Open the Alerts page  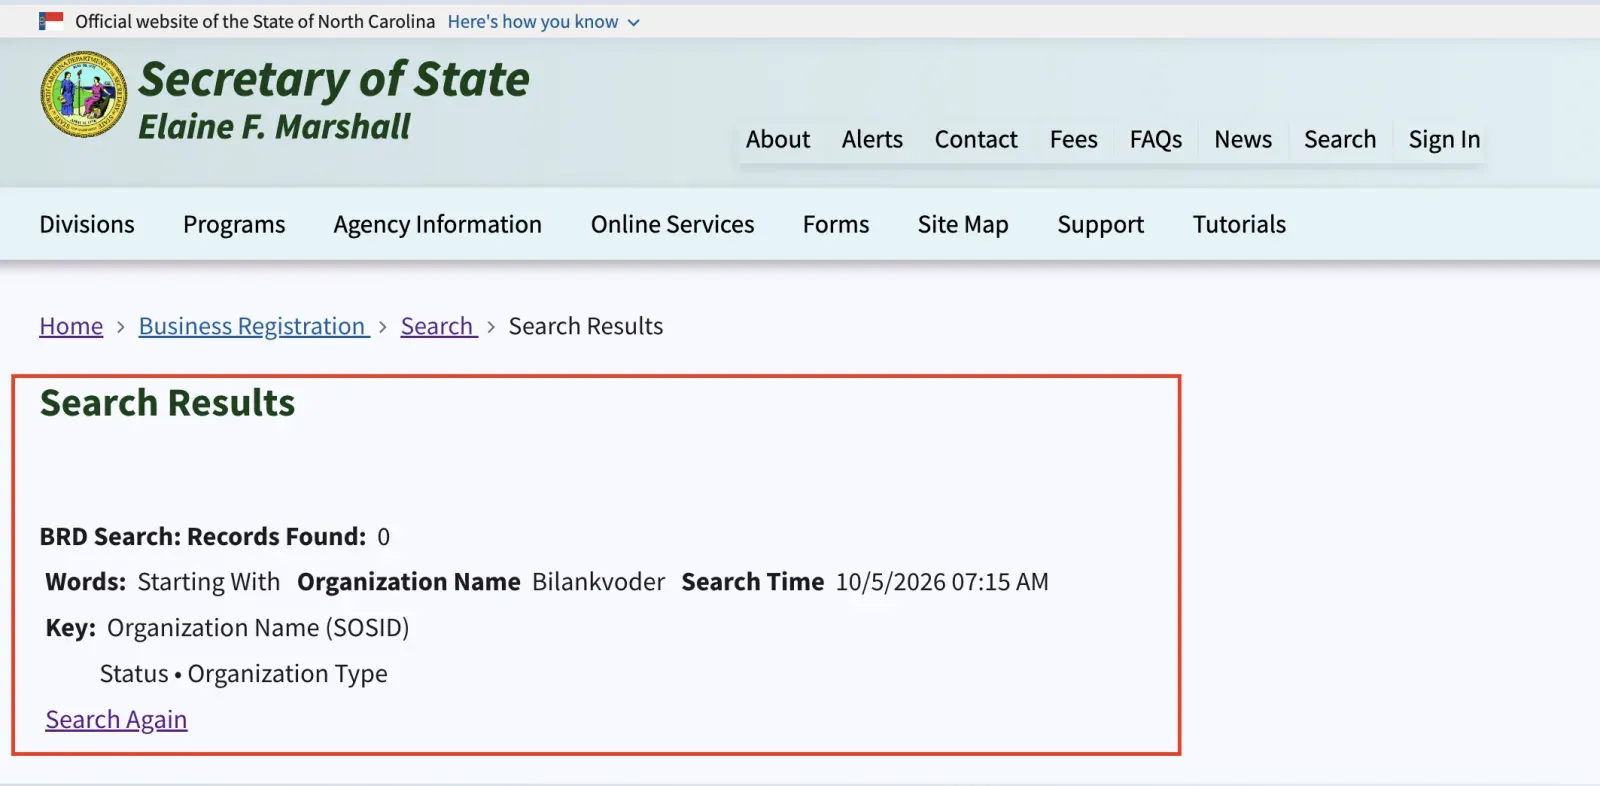tap(872, 140)
